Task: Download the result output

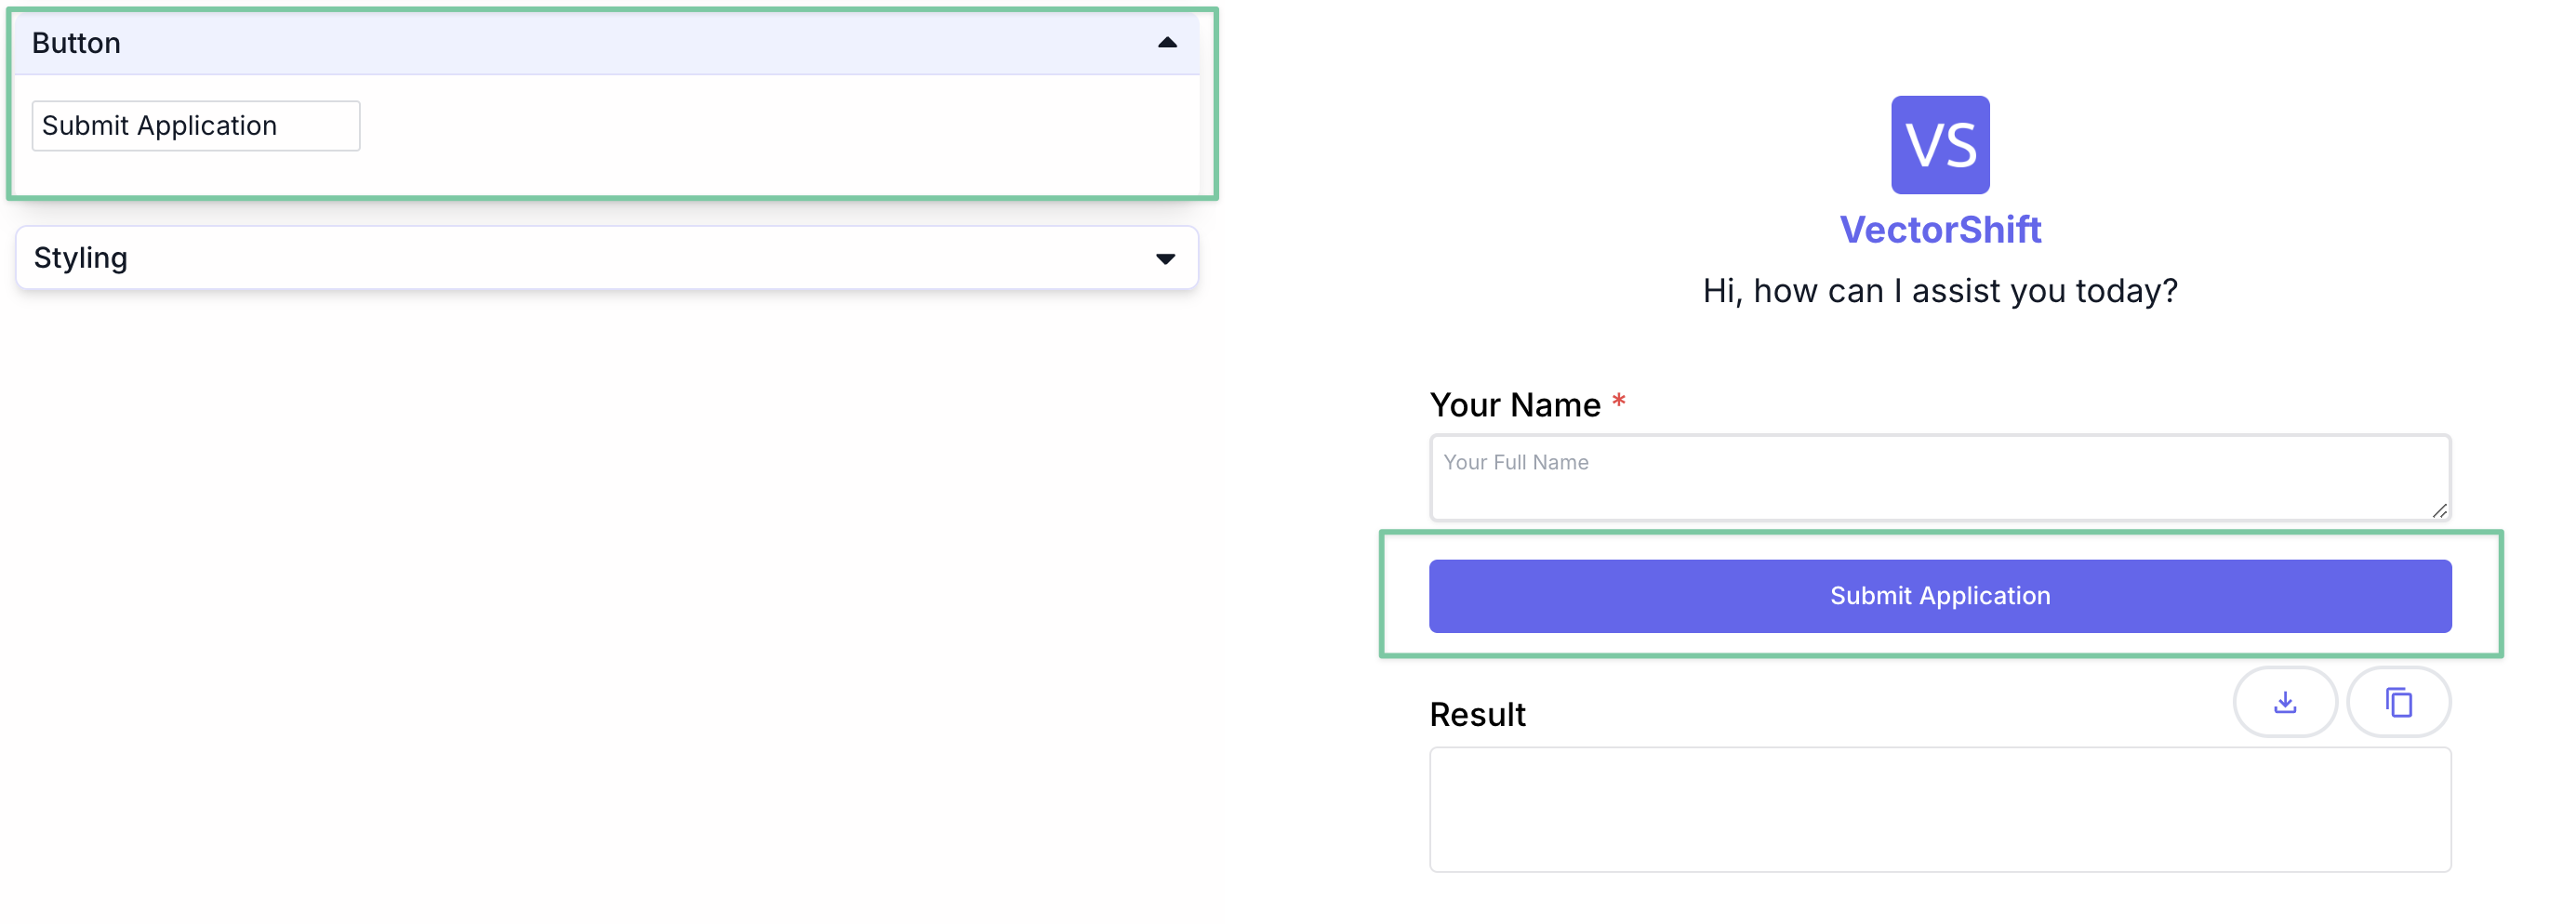Action: coord(2284,702)
